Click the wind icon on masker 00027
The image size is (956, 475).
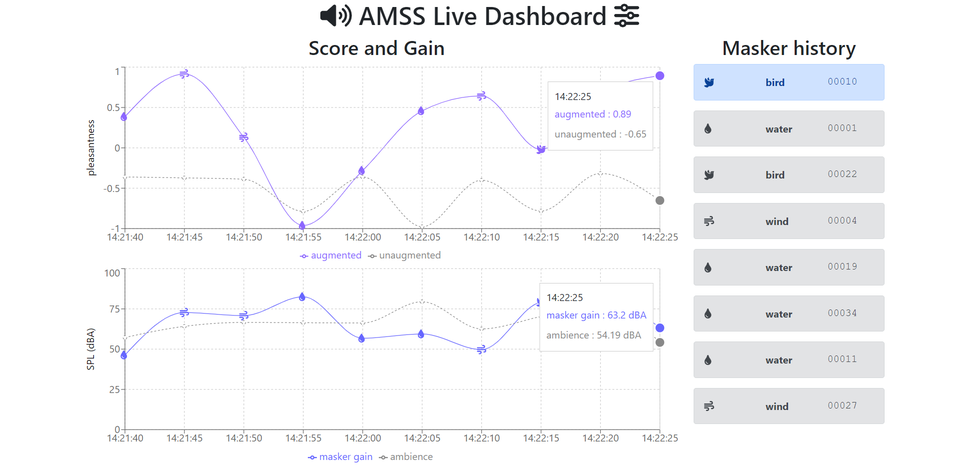709,407
